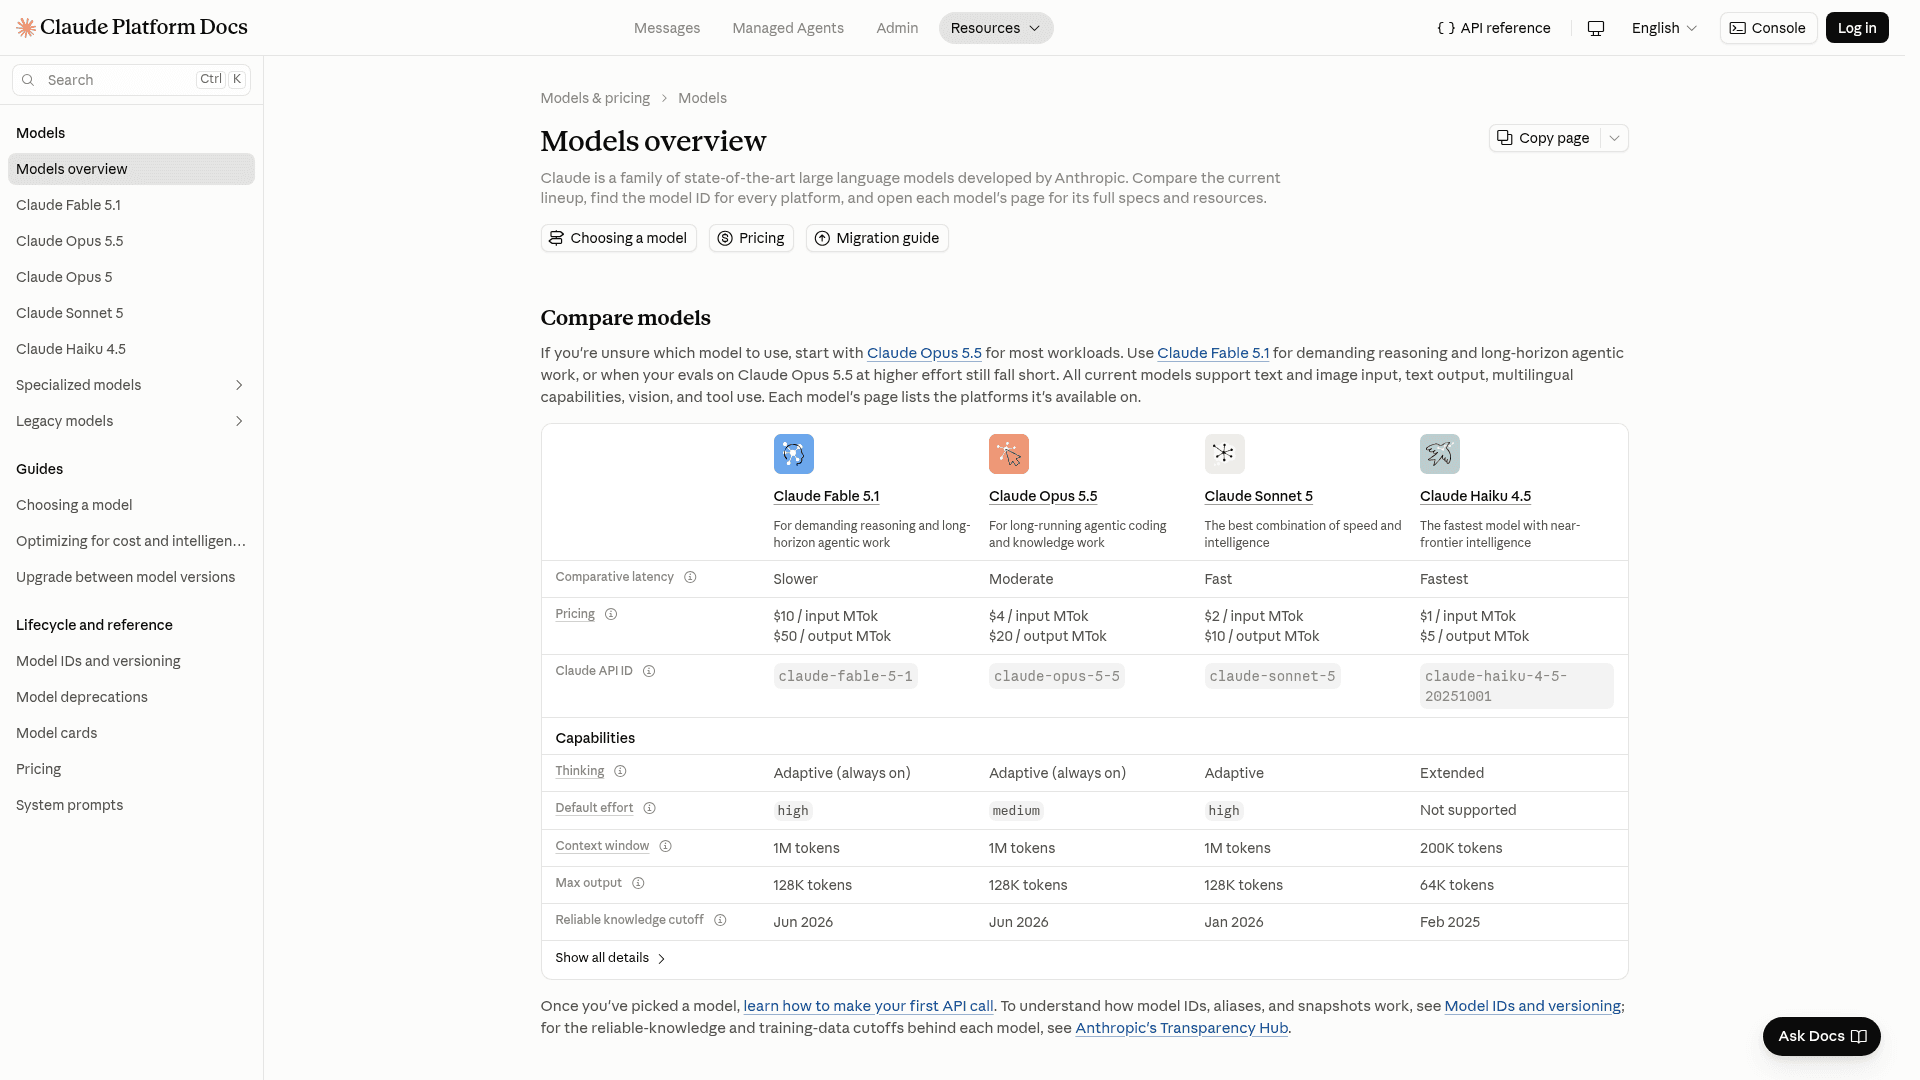Image resolution: width=1920 pixels, height=1080 pixels.
Task: Open Model deprecations in the sidebar
Action: [x=131, y=697]
